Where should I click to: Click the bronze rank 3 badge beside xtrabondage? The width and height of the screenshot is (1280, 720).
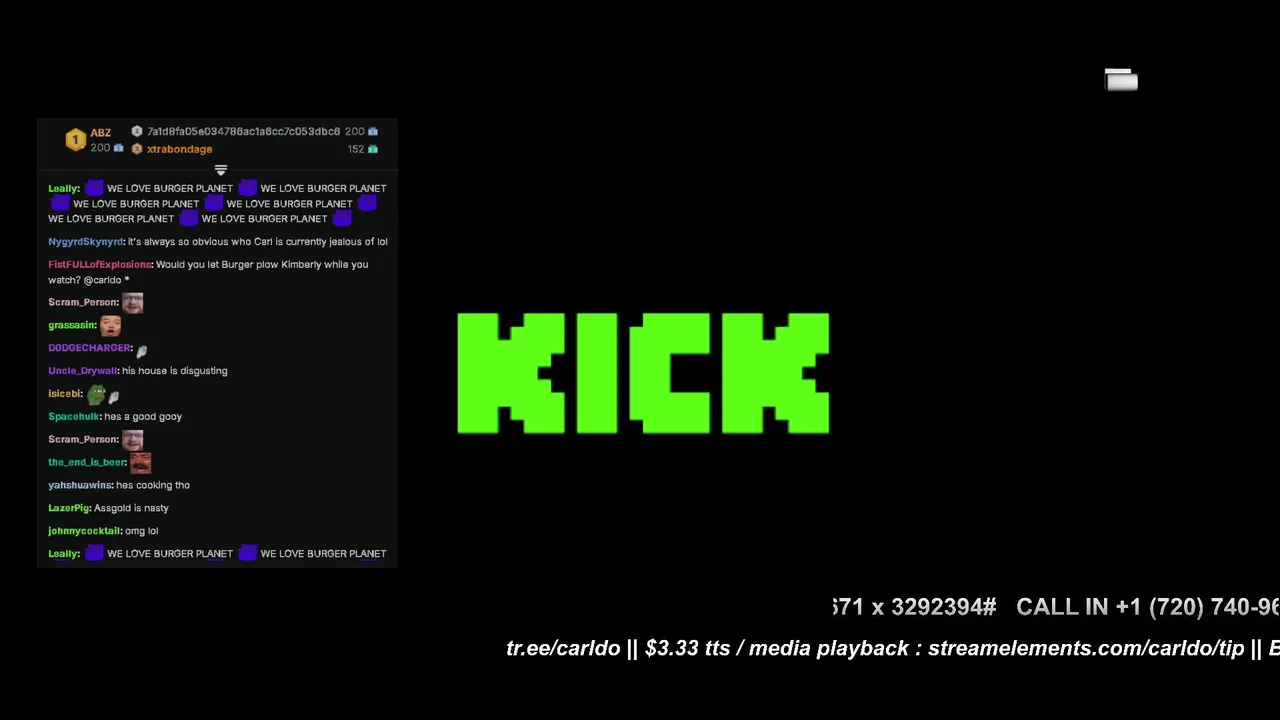point(137,149)
